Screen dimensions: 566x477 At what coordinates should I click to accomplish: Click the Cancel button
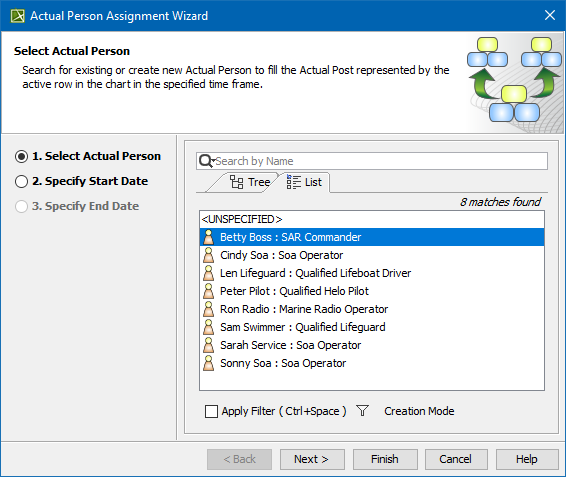click(x=456, y=459)
